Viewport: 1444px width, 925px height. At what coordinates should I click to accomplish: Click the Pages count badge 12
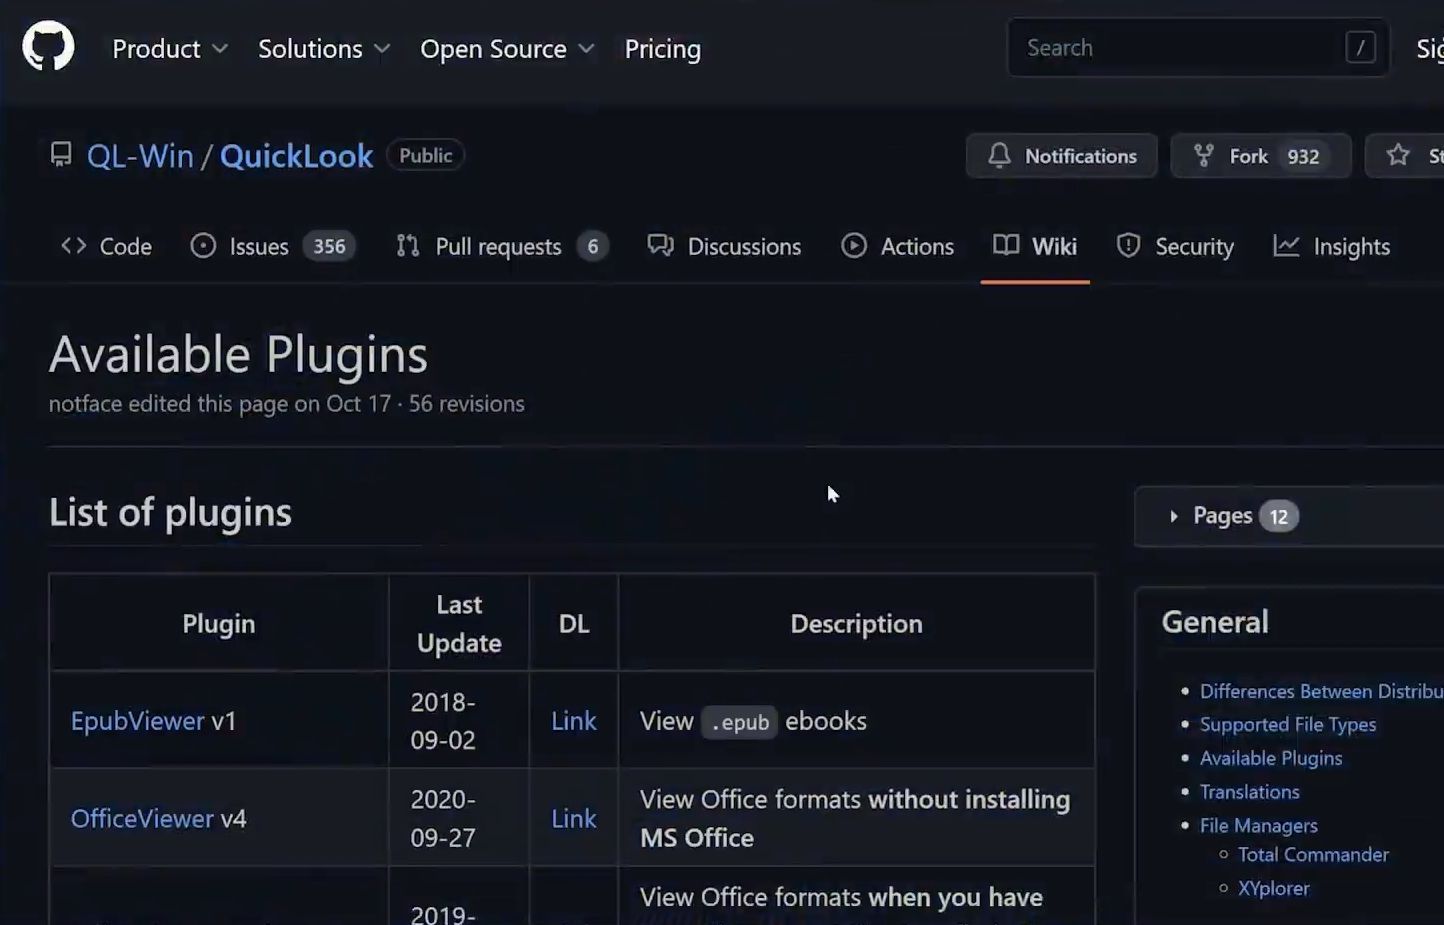[x=1278, y=517]
